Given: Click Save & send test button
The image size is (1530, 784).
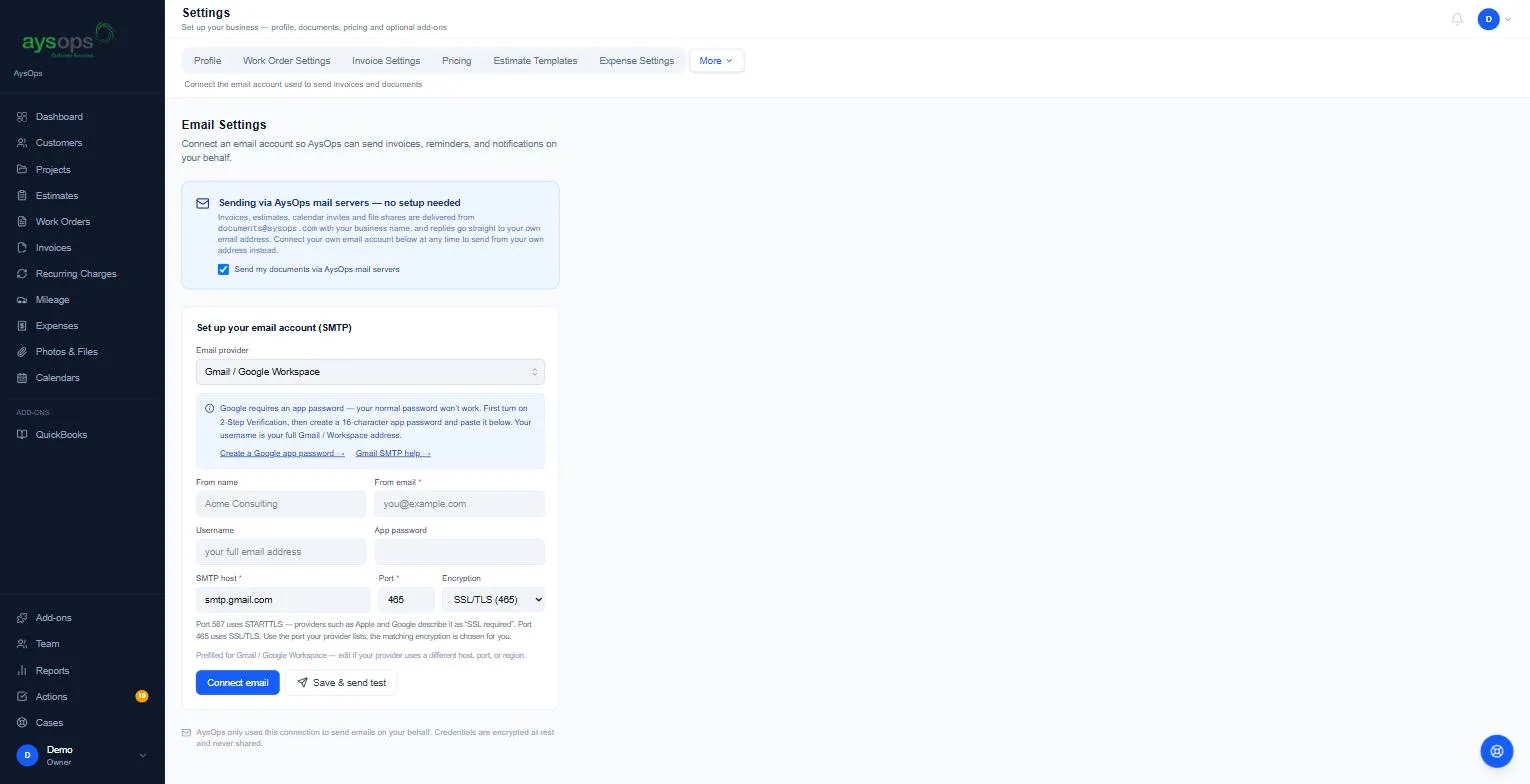Looking at the screenshot, I should click(341, 683).
